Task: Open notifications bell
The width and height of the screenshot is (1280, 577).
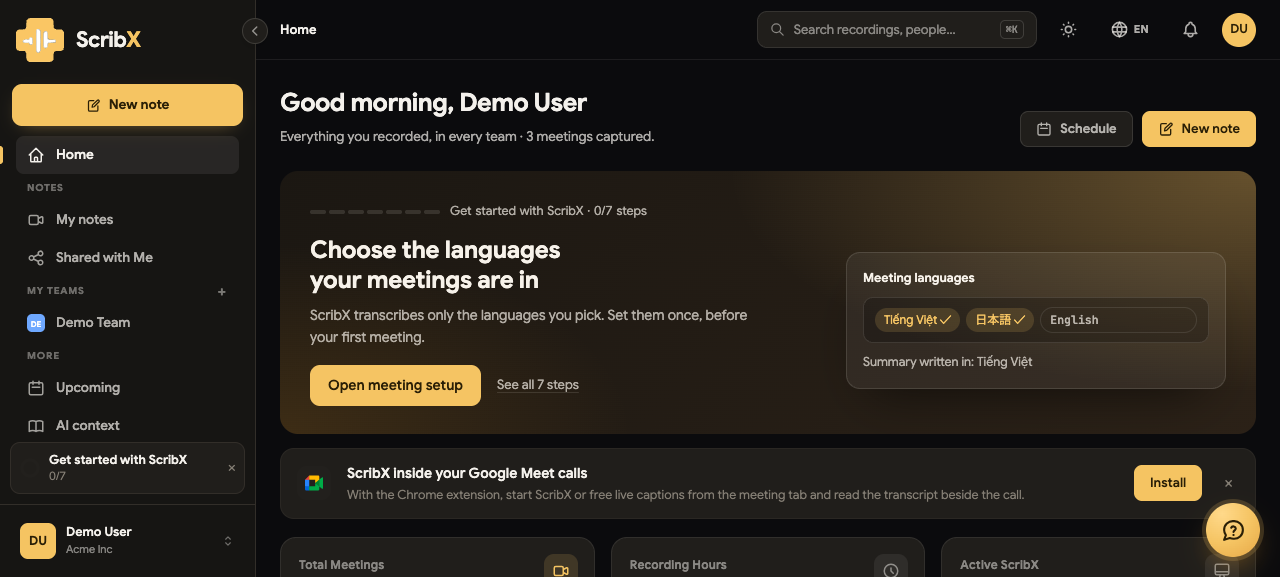Action: pos(1190,30)
